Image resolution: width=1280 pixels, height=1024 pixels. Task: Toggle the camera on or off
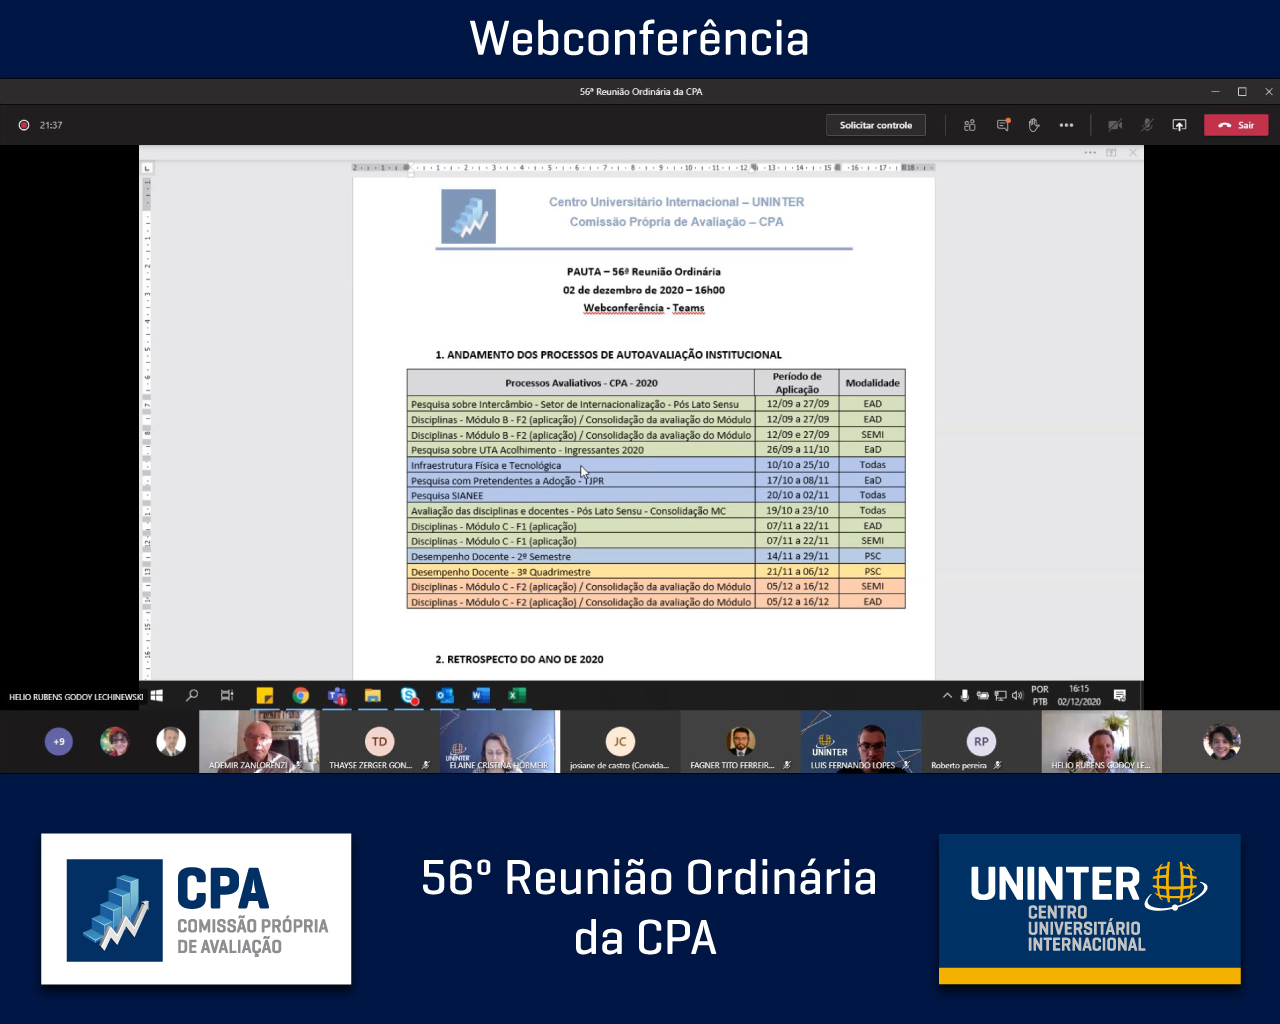(1114, 125)
